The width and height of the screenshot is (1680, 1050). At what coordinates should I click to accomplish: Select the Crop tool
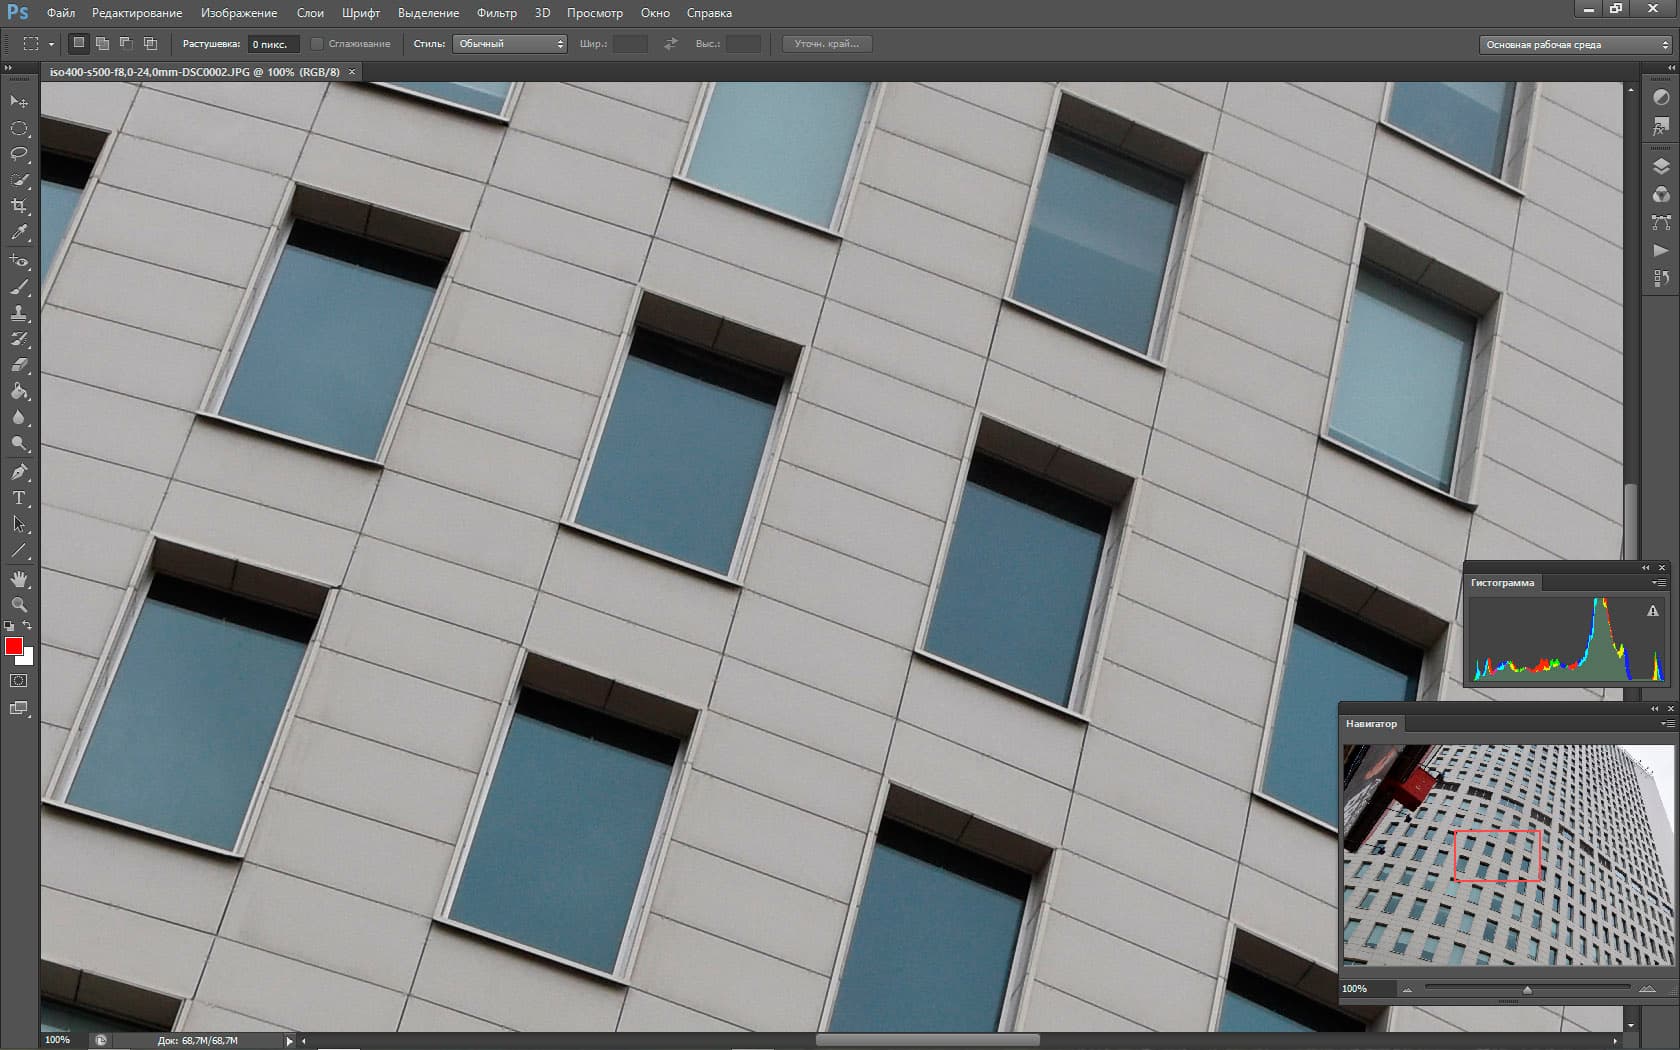[19, 206]
